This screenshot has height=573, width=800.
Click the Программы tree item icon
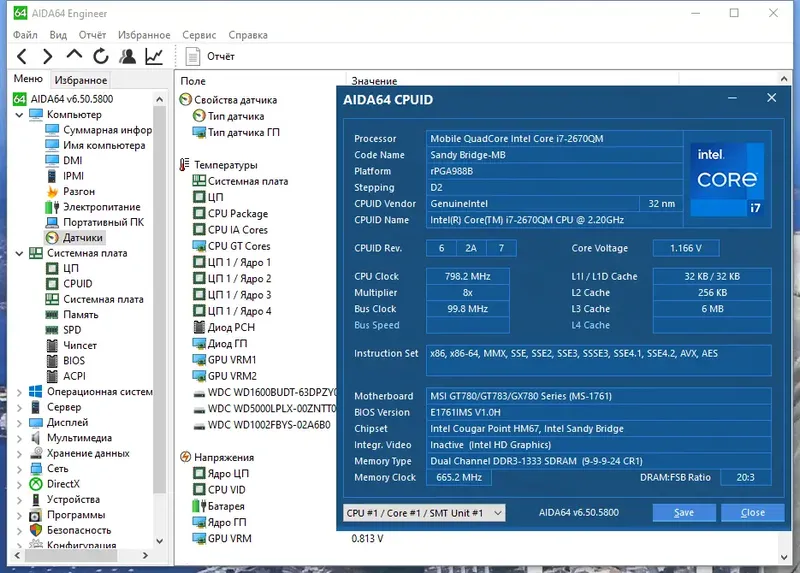click(36, 515)
